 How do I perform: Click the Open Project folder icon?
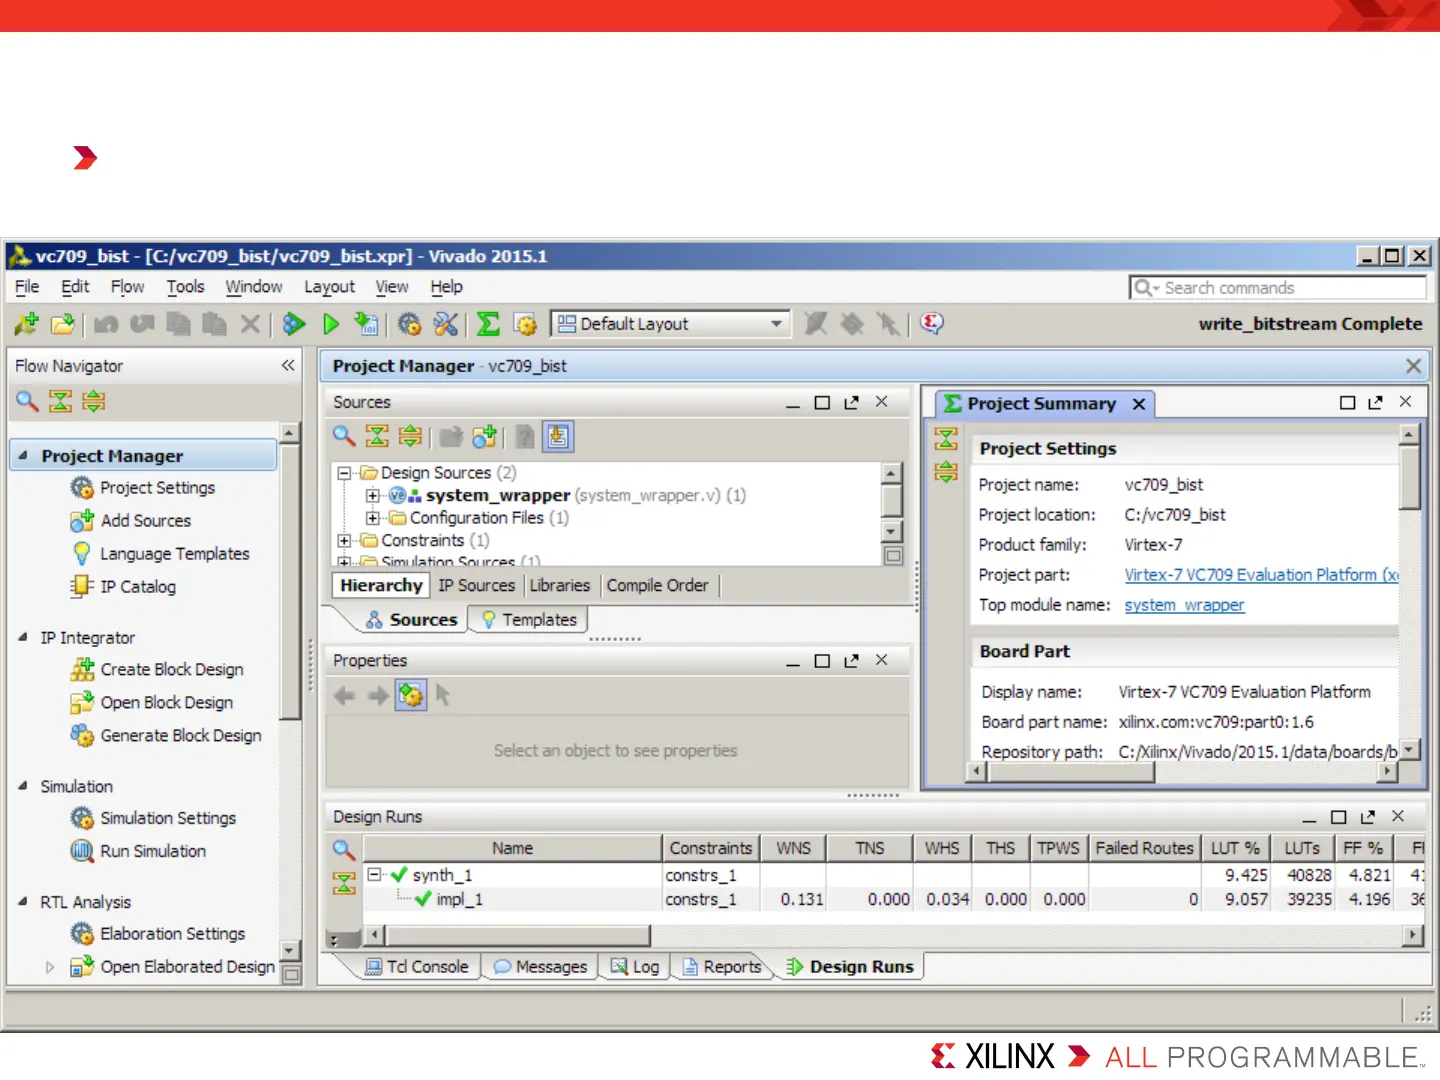tap(63, 324)
